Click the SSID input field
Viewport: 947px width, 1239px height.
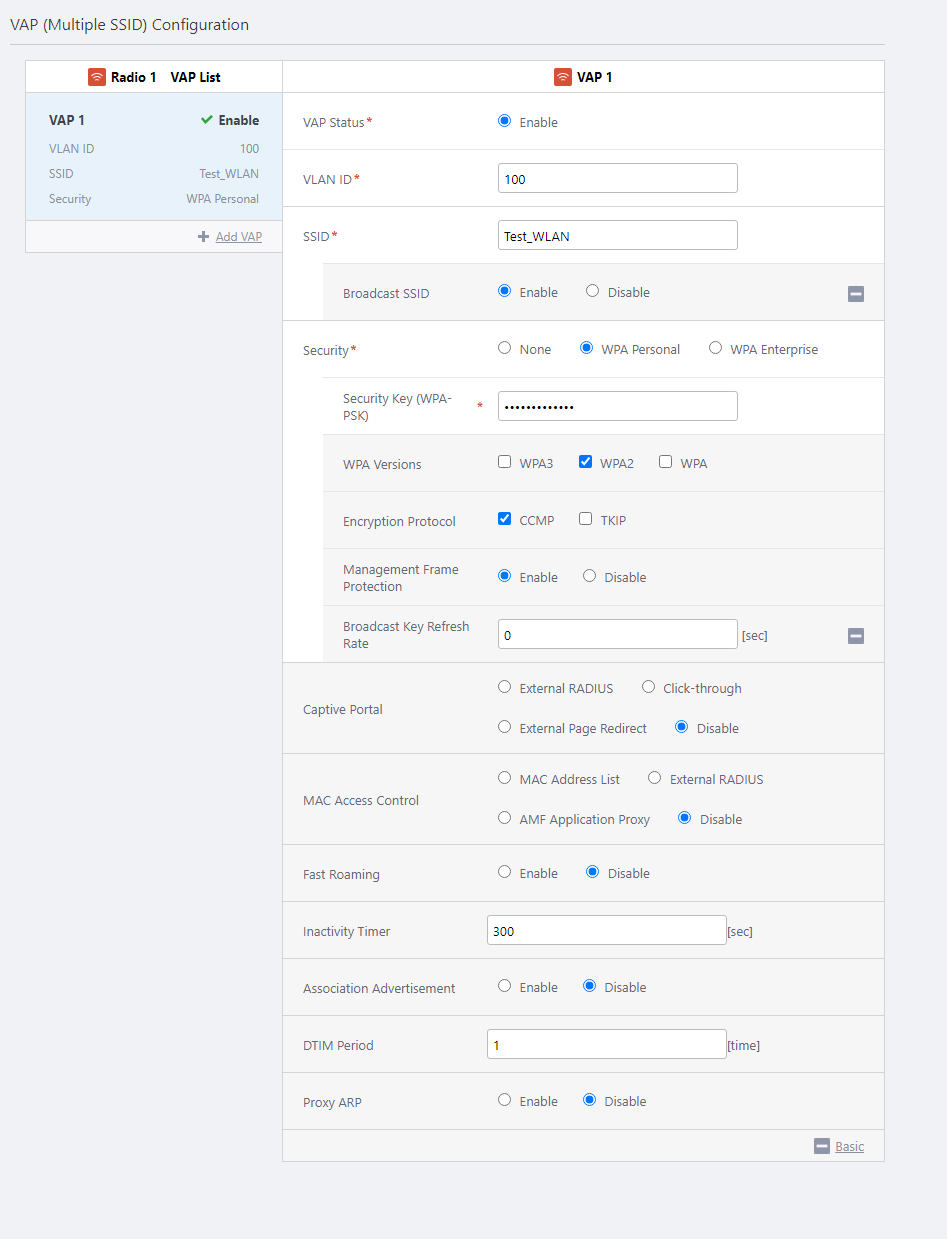tap(617, 235)
